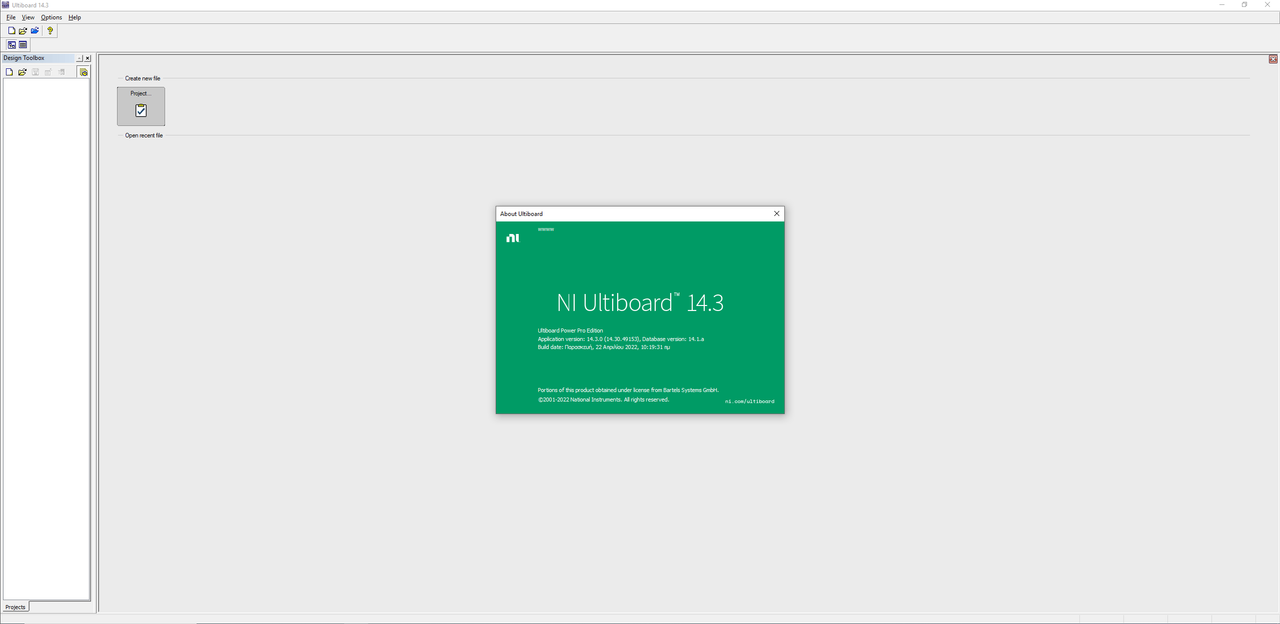Click the National Instruments copyright line
The image size is (1280, 624).
coord(603,399)
